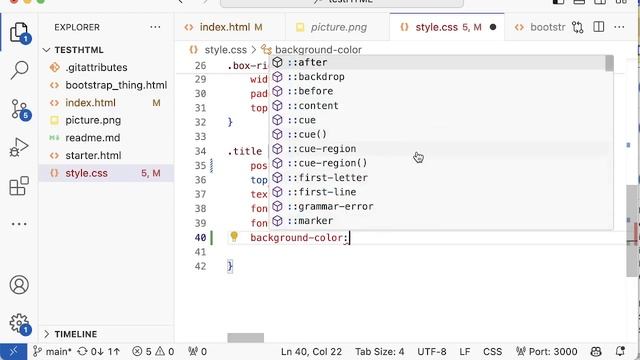Open the Extensions view
Screen dimensions: 640x360
tap(19, 186)
